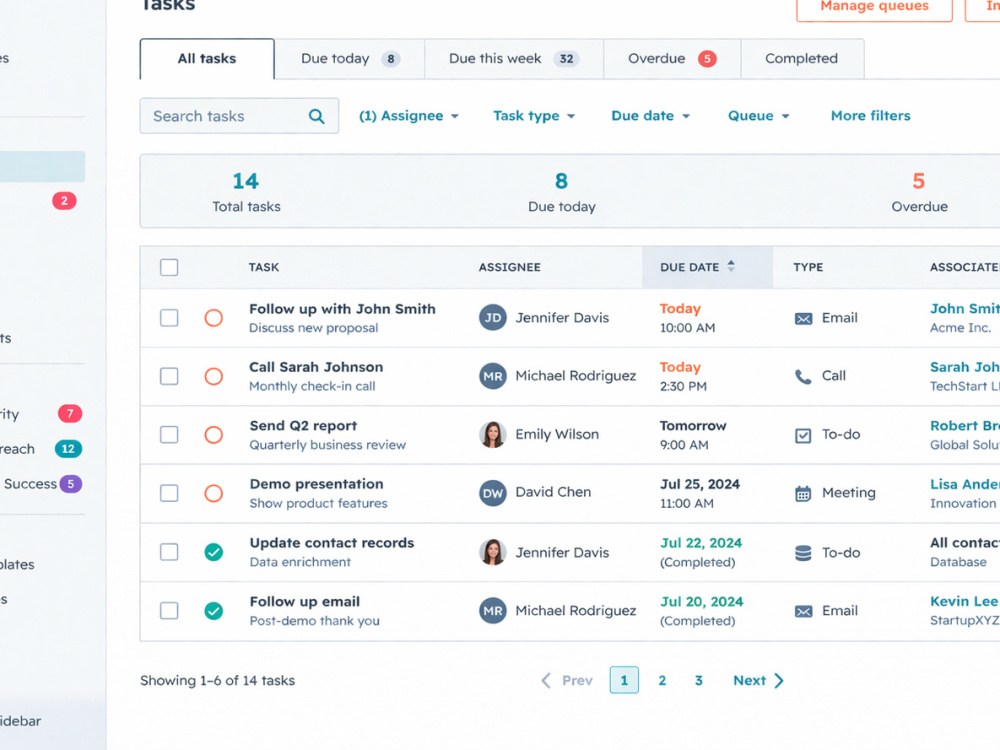Open the Task type filter dropdown
This screenshot has height=750, width=1000.
[534, 116]
